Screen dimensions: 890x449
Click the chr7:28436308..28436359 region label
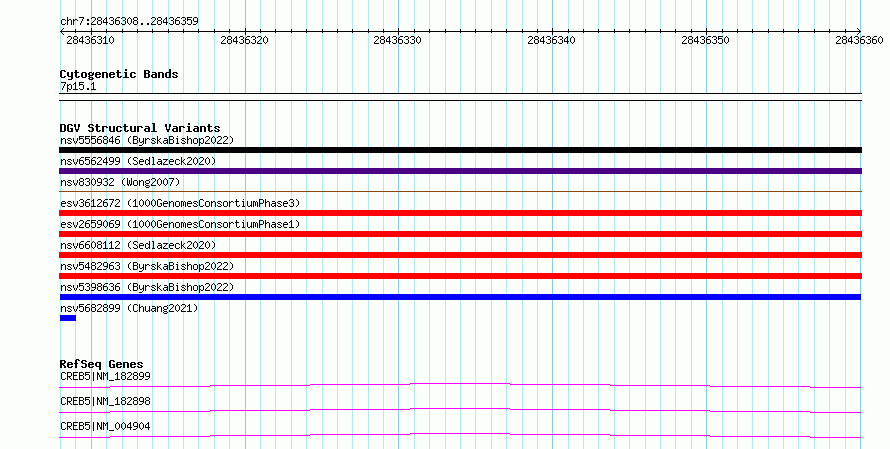[129, 21]
